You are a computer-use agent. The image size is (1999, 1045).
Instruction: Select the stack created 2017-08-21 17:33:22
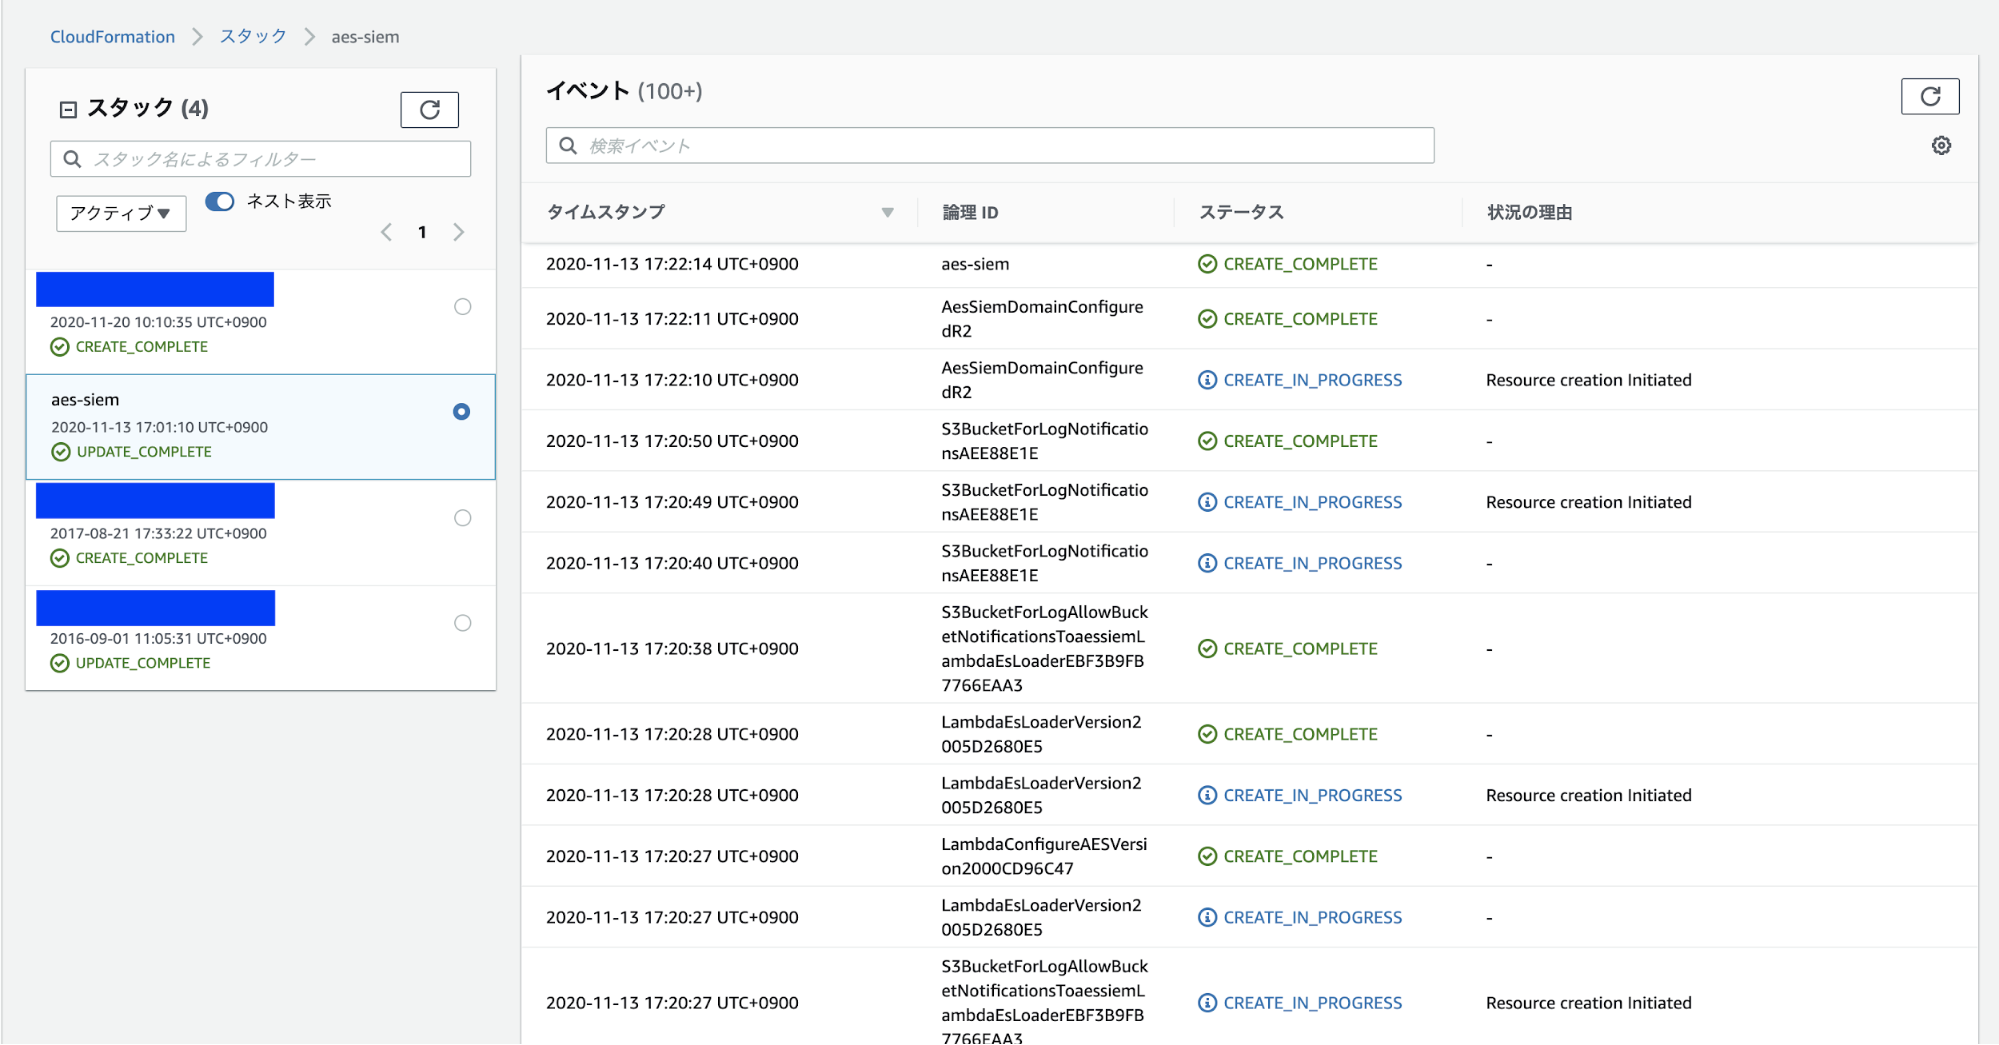(x=462, y=518)
